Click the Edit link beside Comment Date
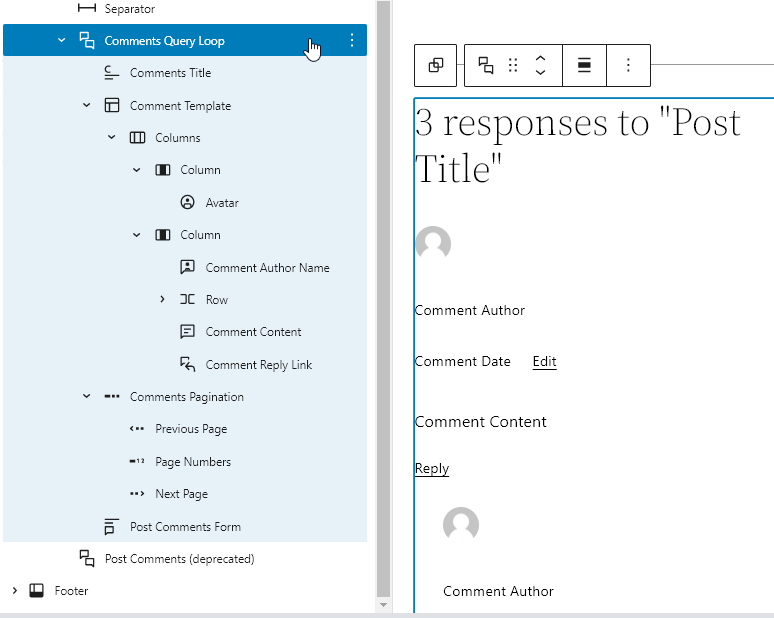Screen dimensions: 774x618 [544, 362]
